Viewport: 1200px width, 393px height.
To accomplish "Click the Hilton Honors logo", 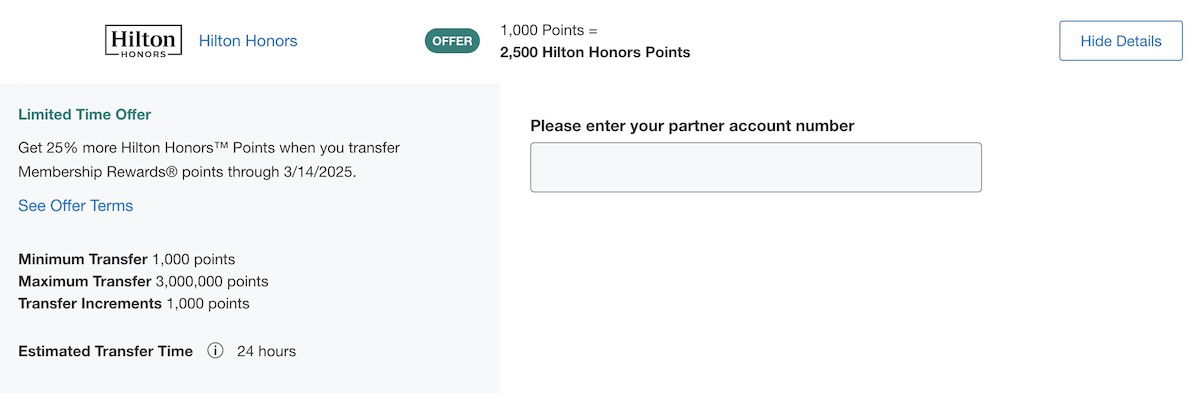I will pyautogui.click(x=143, y=41).
